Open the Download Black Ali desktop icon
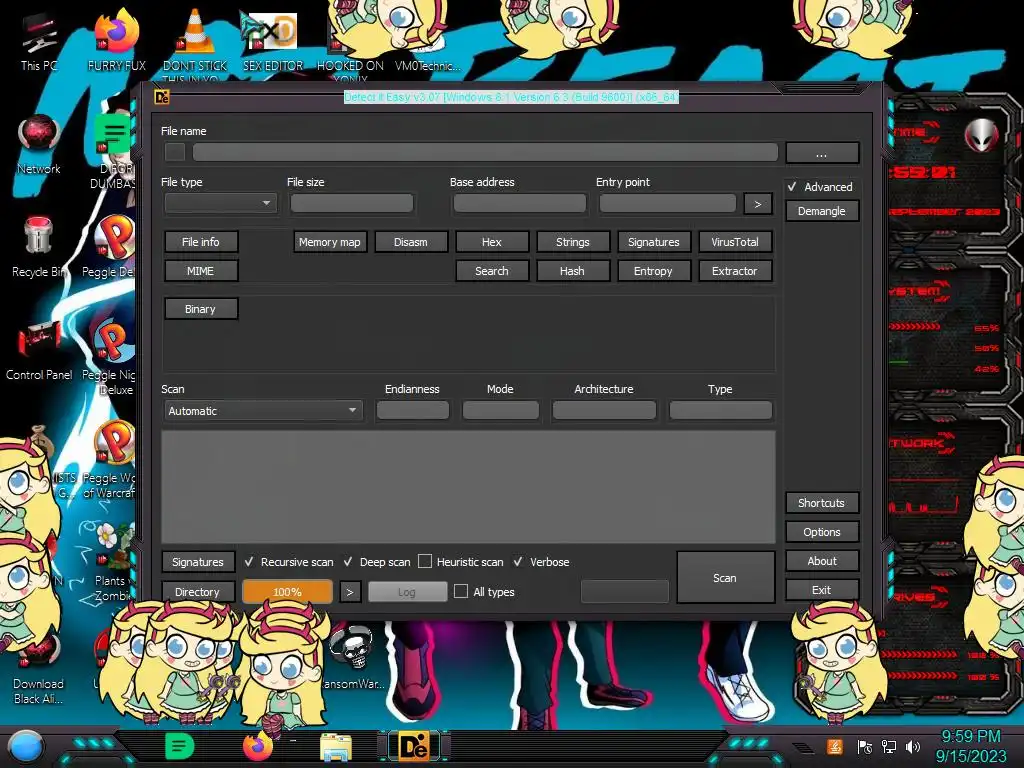The image size is (1024, 768). (x=39, y=671)
